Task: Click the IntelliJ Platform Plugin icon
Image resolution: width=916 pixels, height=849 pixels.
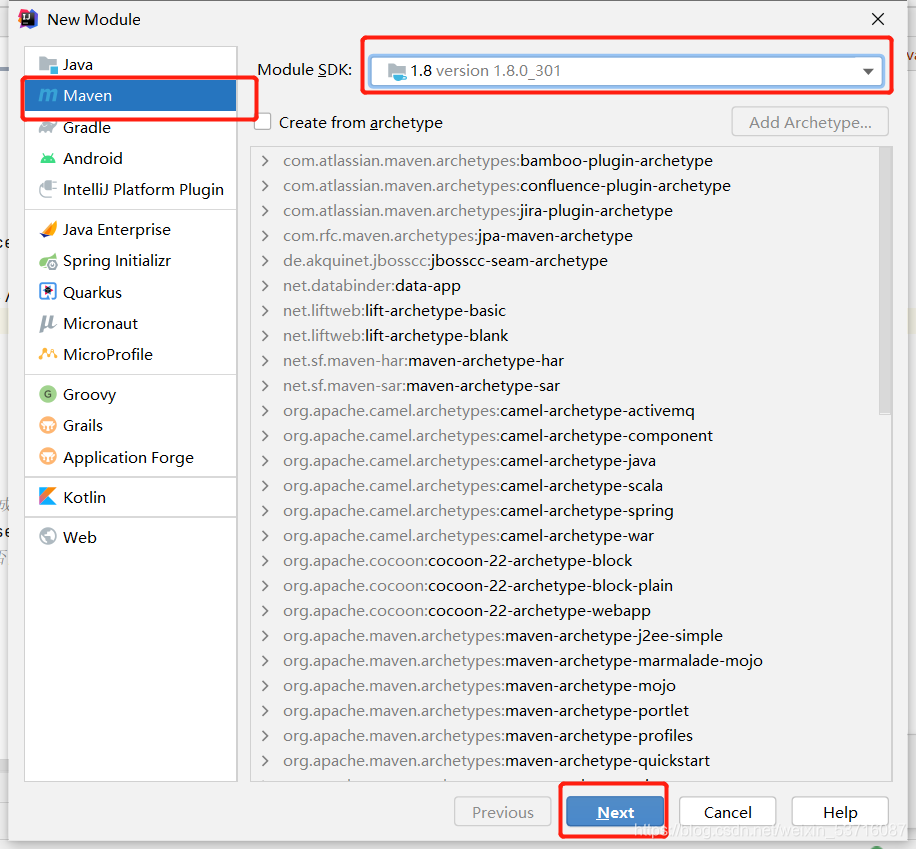Action: (48, 189)
